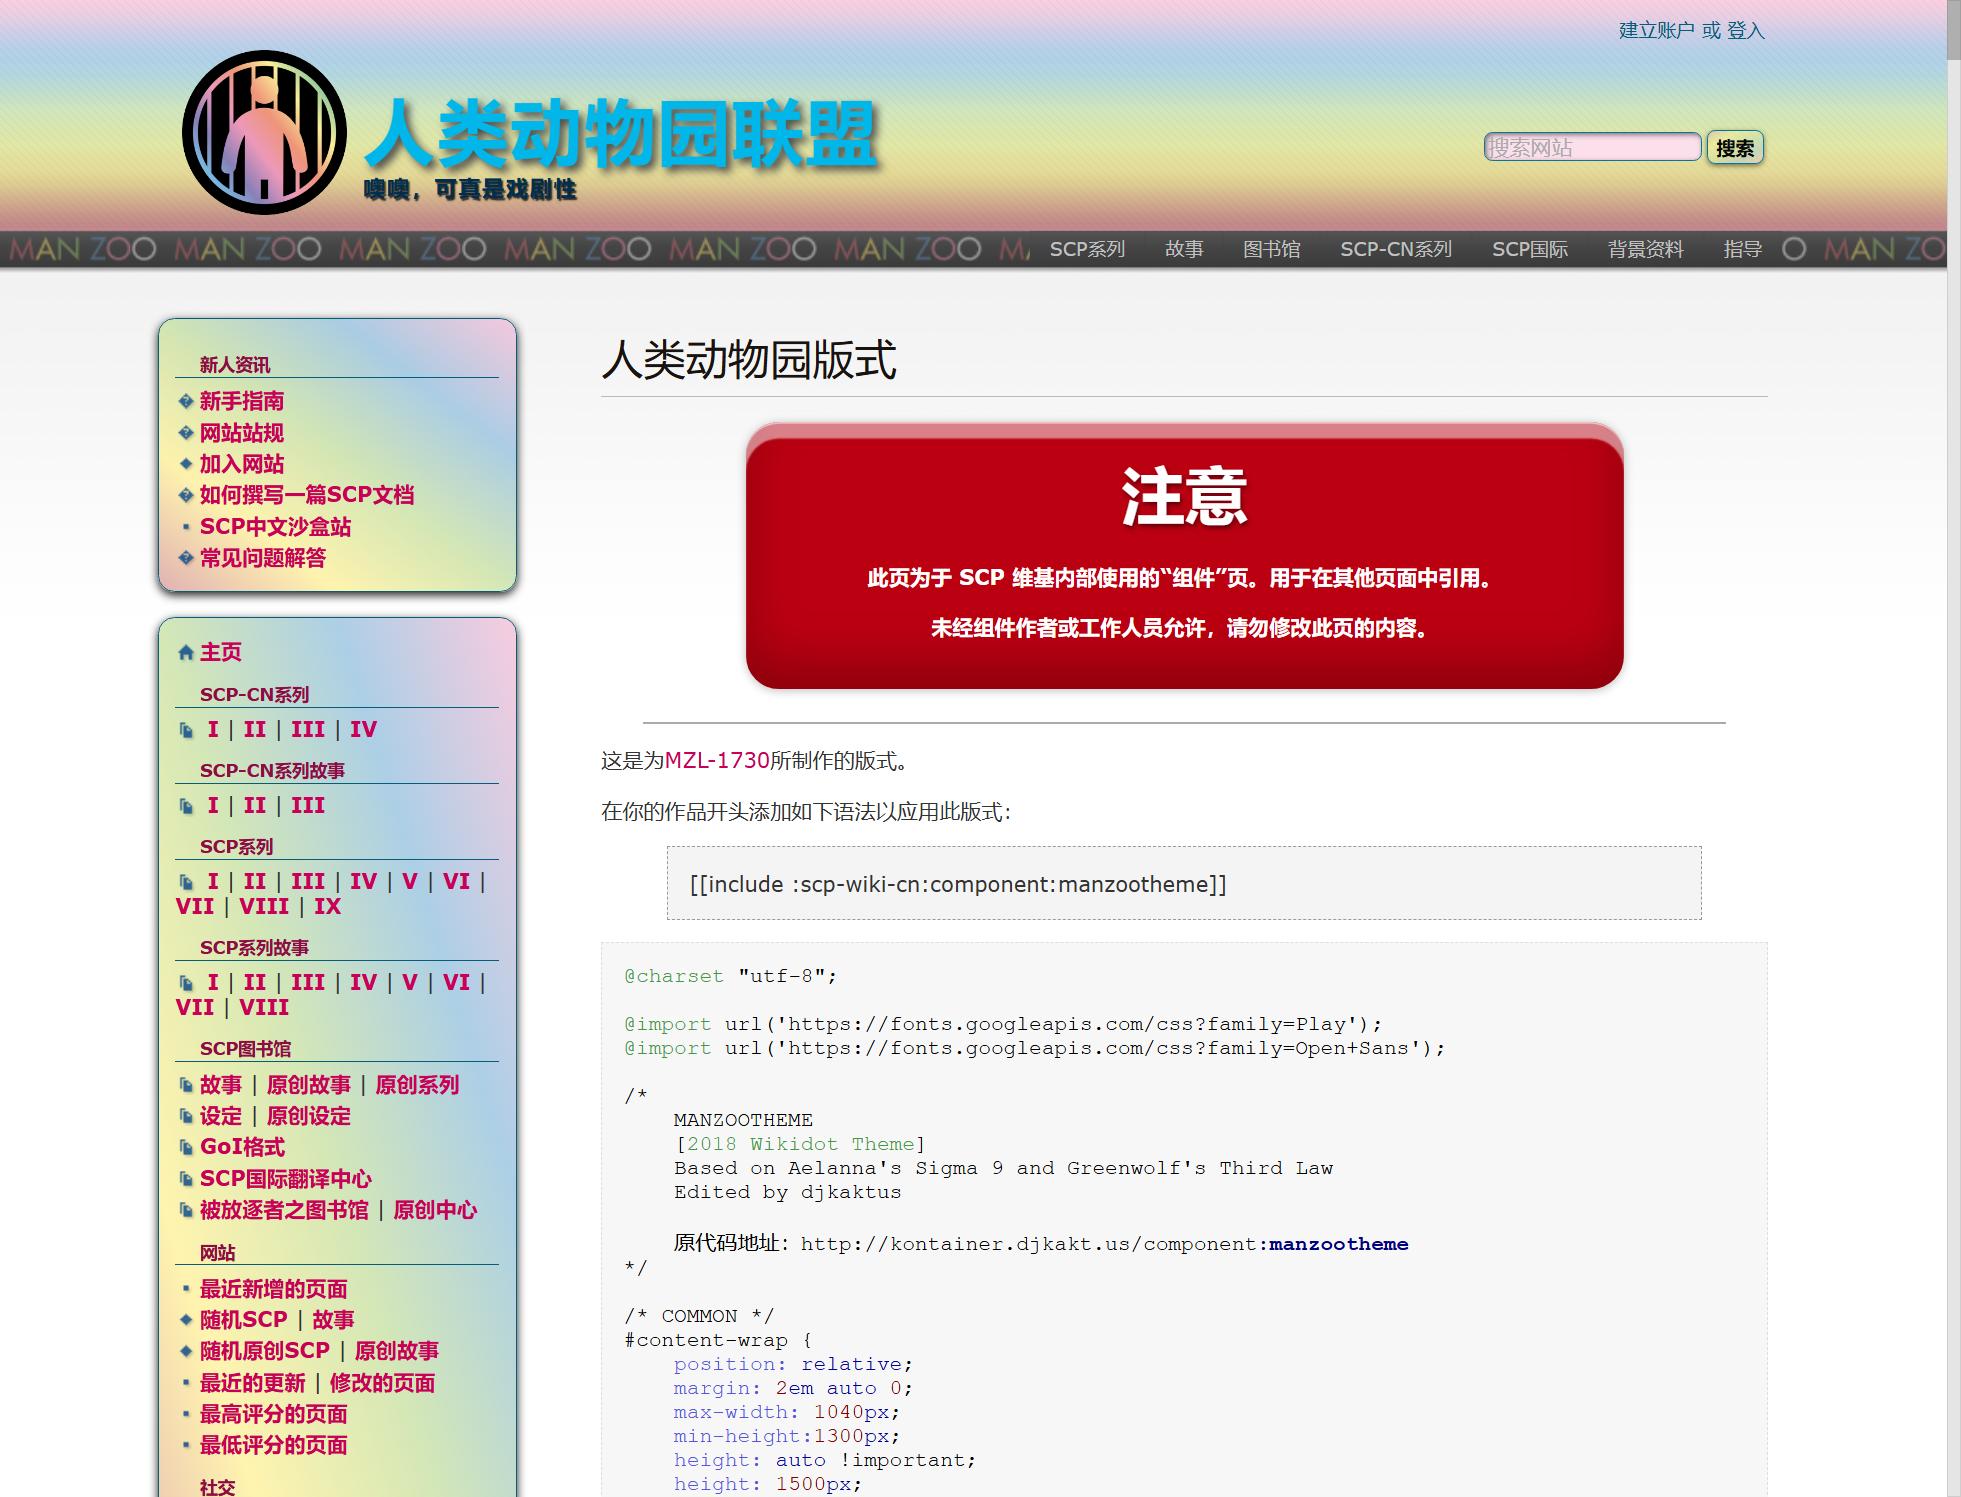The image size is (1961, 1497).
Task: Open the 背景资料 dropdown menu
Action: (1645, 249)
